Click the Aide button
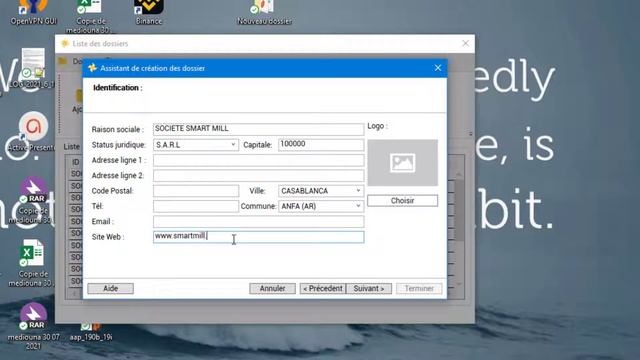The width and height of the screenshot is (640, 360). coord(110,289)
